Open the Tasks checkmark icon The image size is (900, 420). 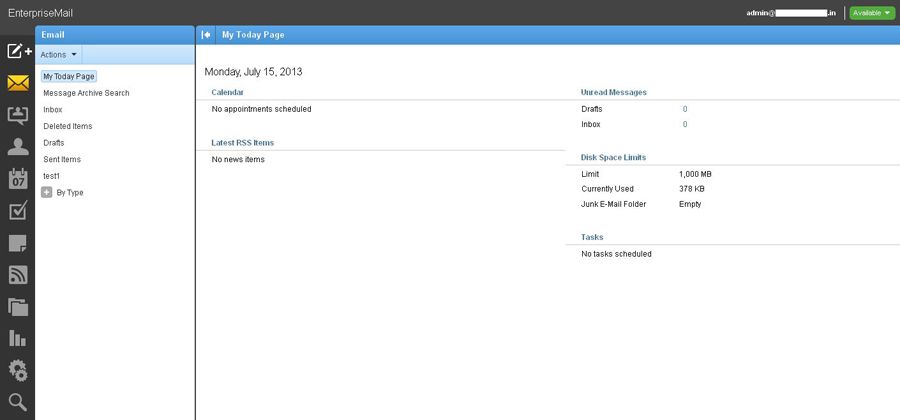click(18, 211)
